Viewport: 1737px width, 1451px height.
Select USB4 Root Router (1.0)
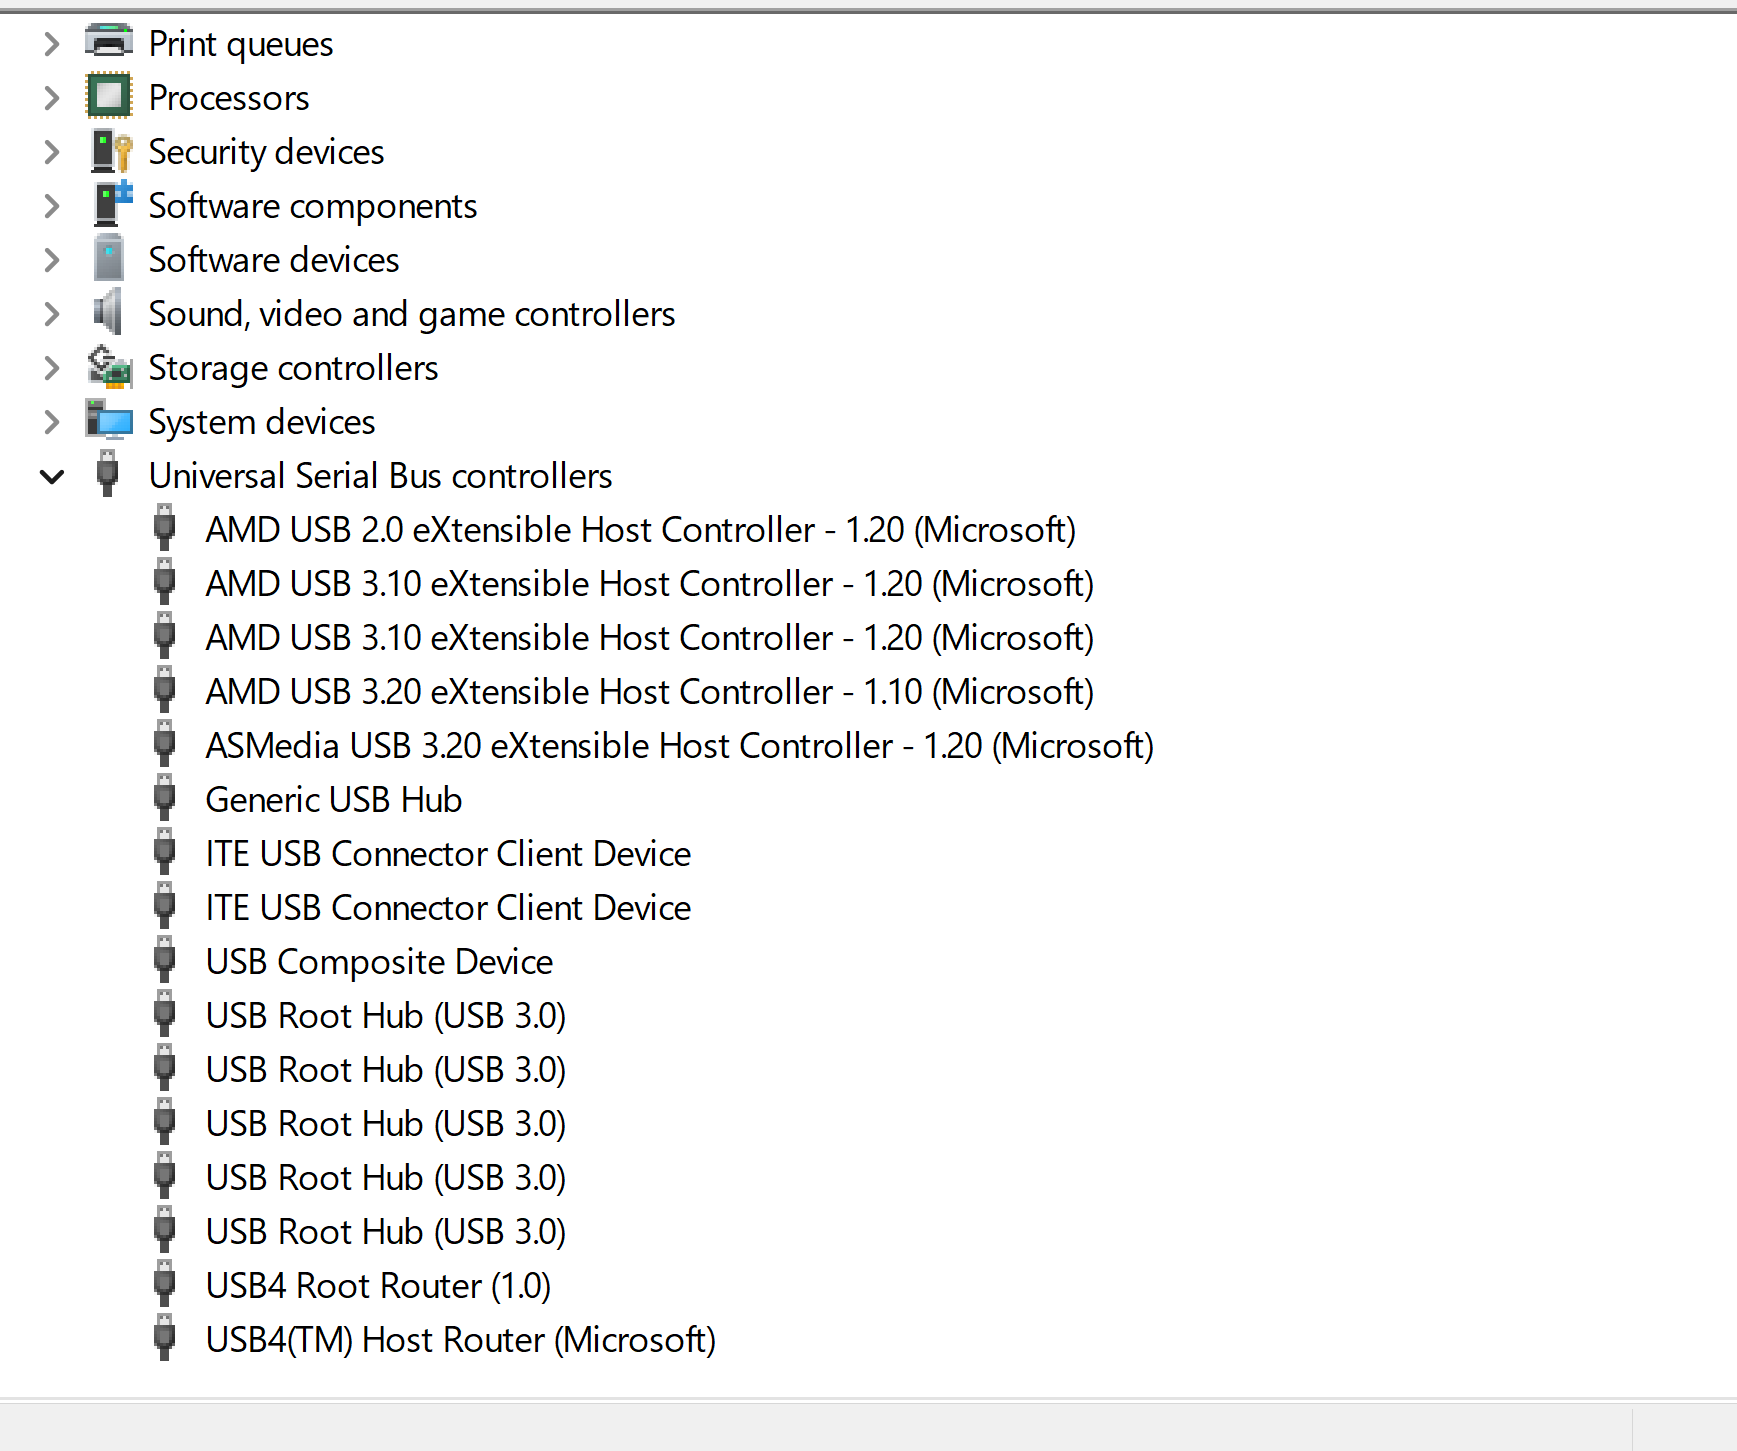378,1286
